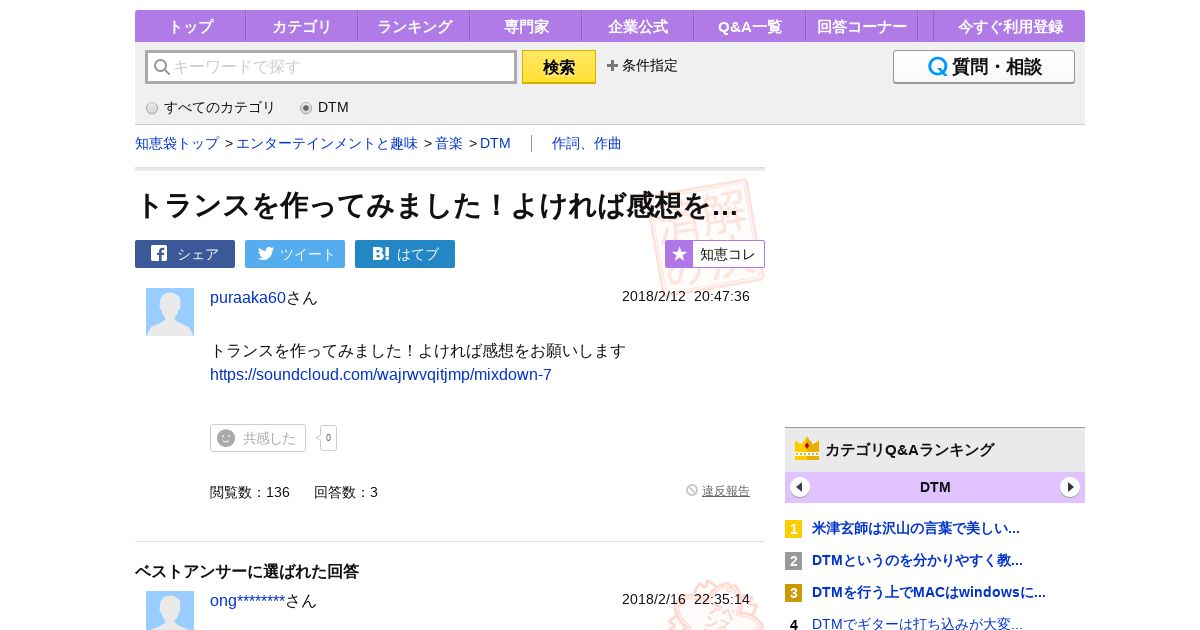Show previous ranking category with left arrow
This screenshot has height=630, width=1200.
coord(800,487)
